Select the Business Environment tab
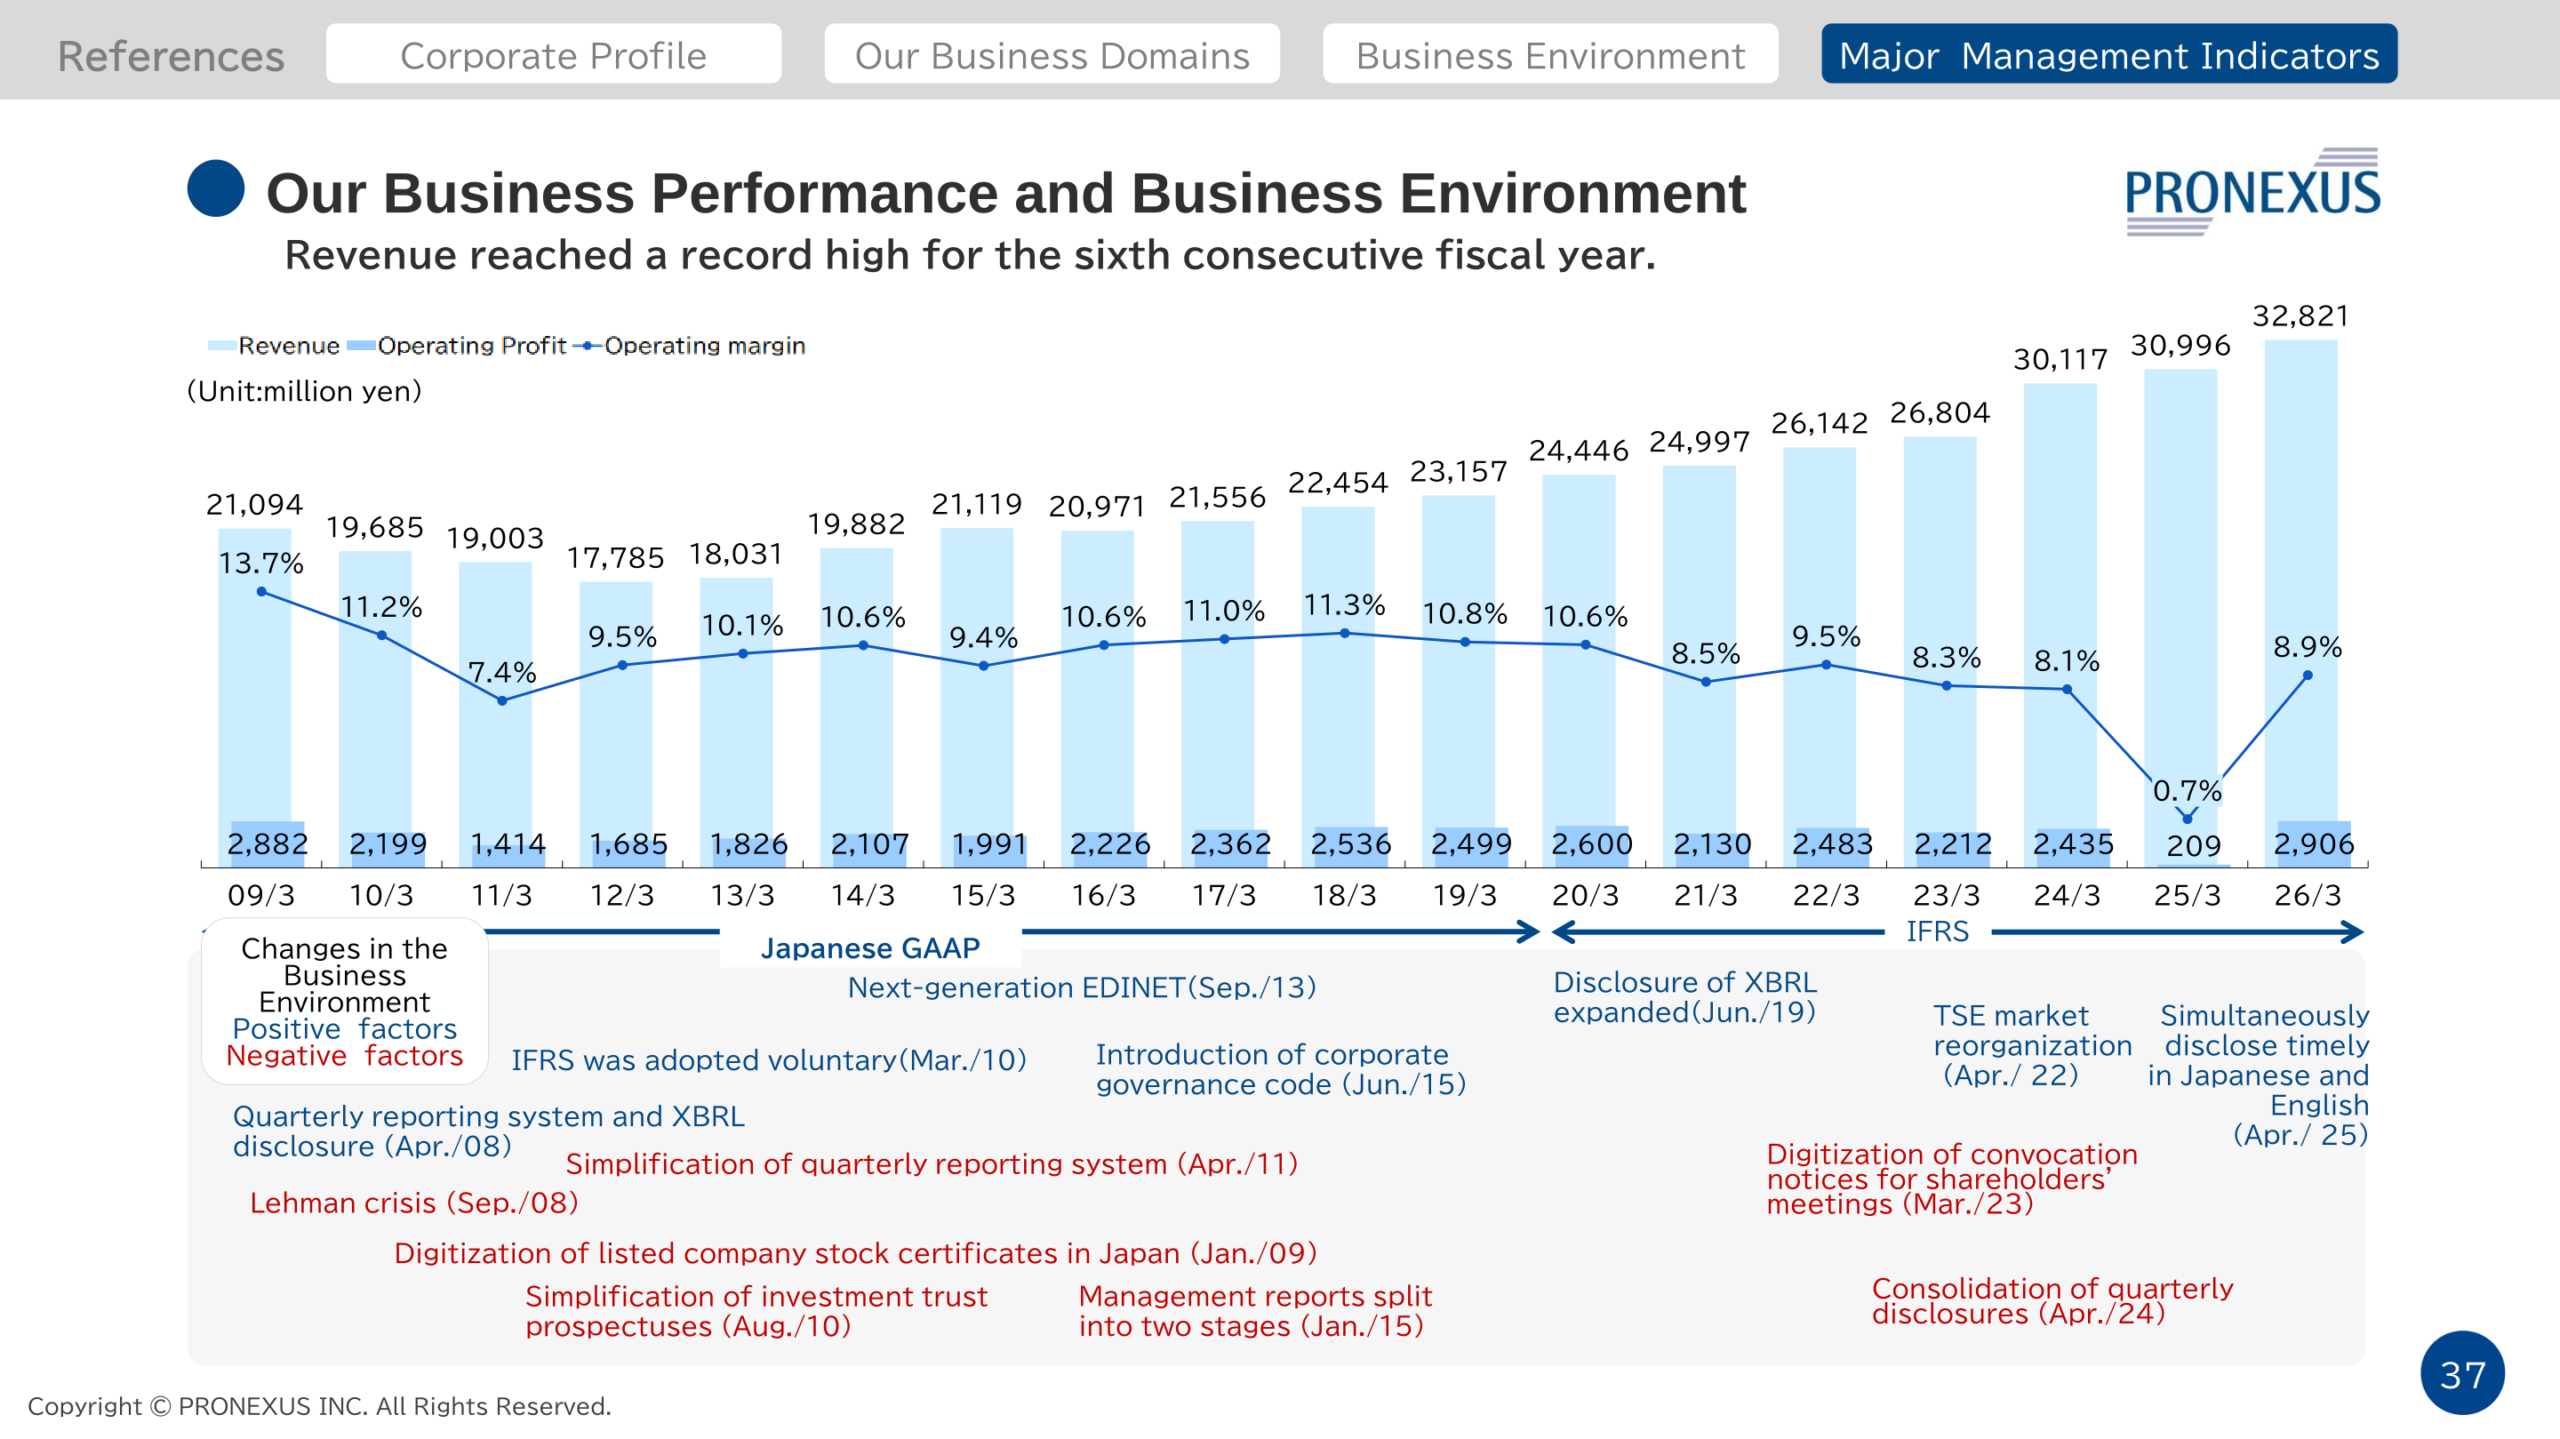This screenshot has height=1439, width=2560. click(x=1550, y=55)
